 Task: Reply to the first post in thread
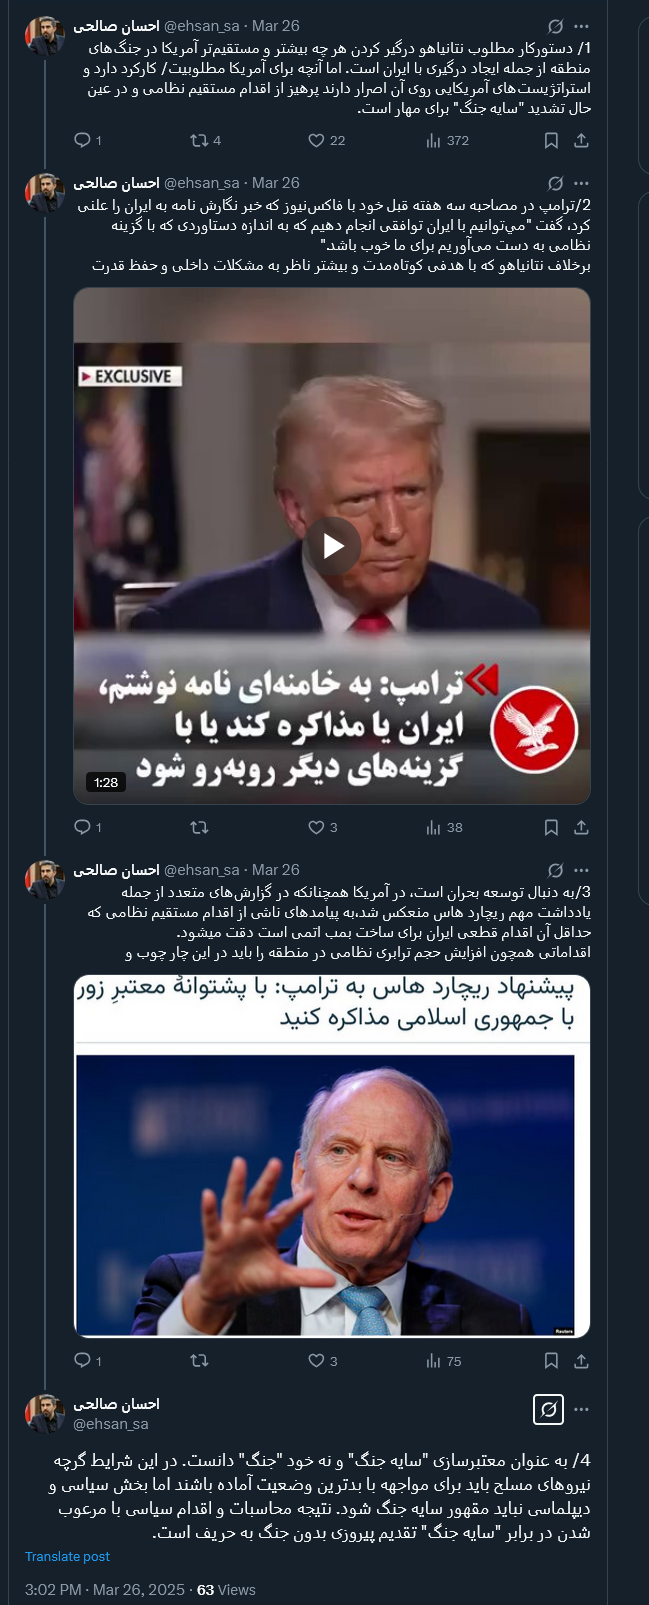88,140
